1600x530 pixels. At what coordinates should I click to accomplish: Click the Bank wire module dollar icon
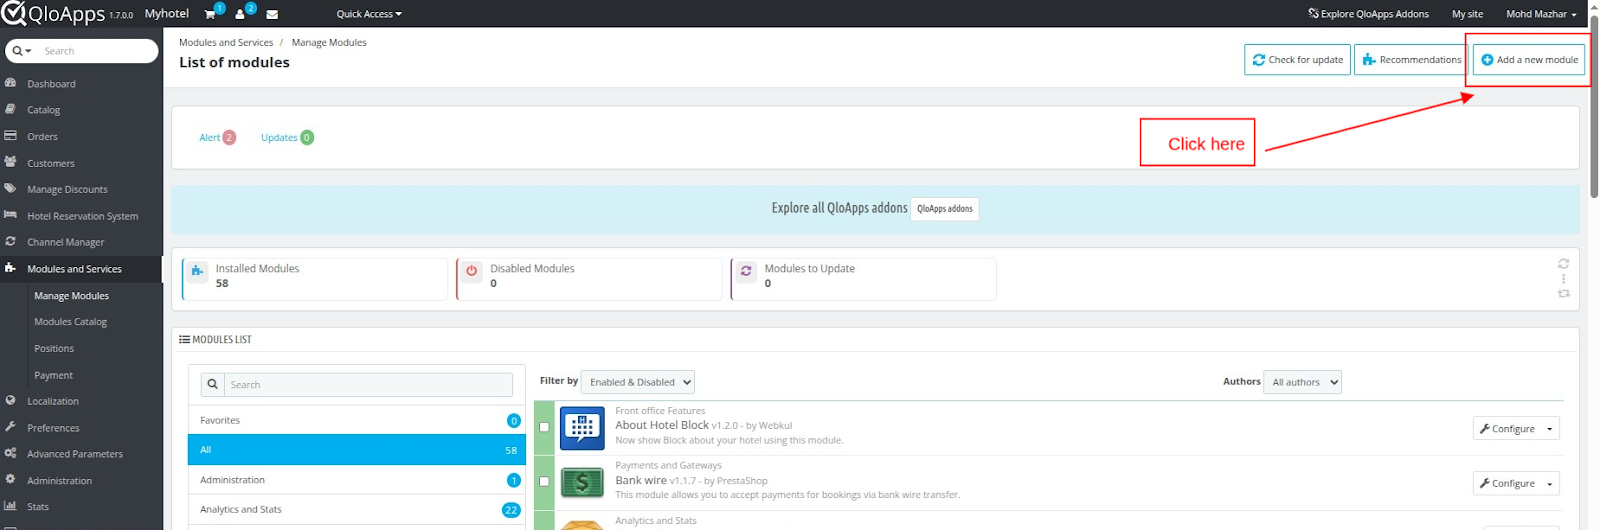point(582,483)
